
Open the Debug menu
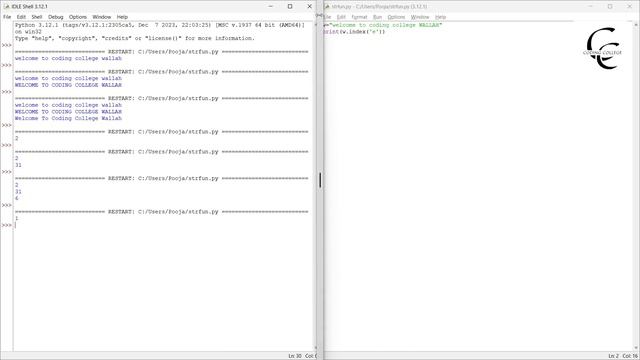tap(56, 17)
